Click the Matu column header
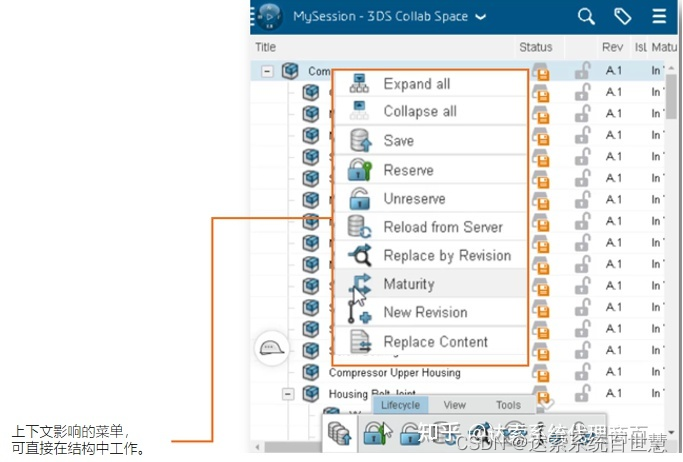683x462 pixels. point(664,47)
